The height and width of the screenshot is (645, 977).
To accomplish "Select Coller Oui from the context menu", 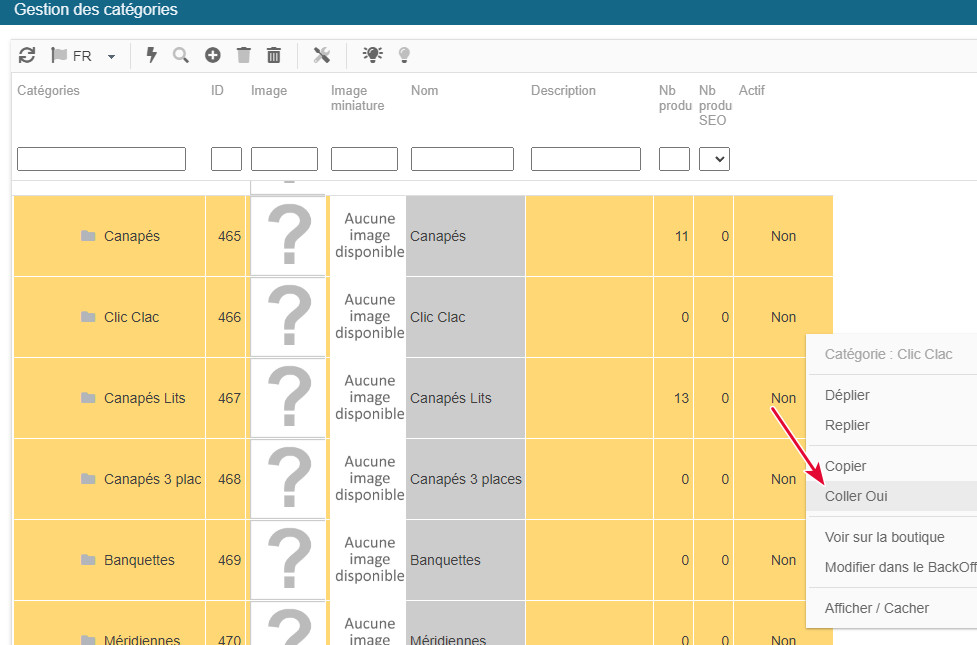I will 856,496.
